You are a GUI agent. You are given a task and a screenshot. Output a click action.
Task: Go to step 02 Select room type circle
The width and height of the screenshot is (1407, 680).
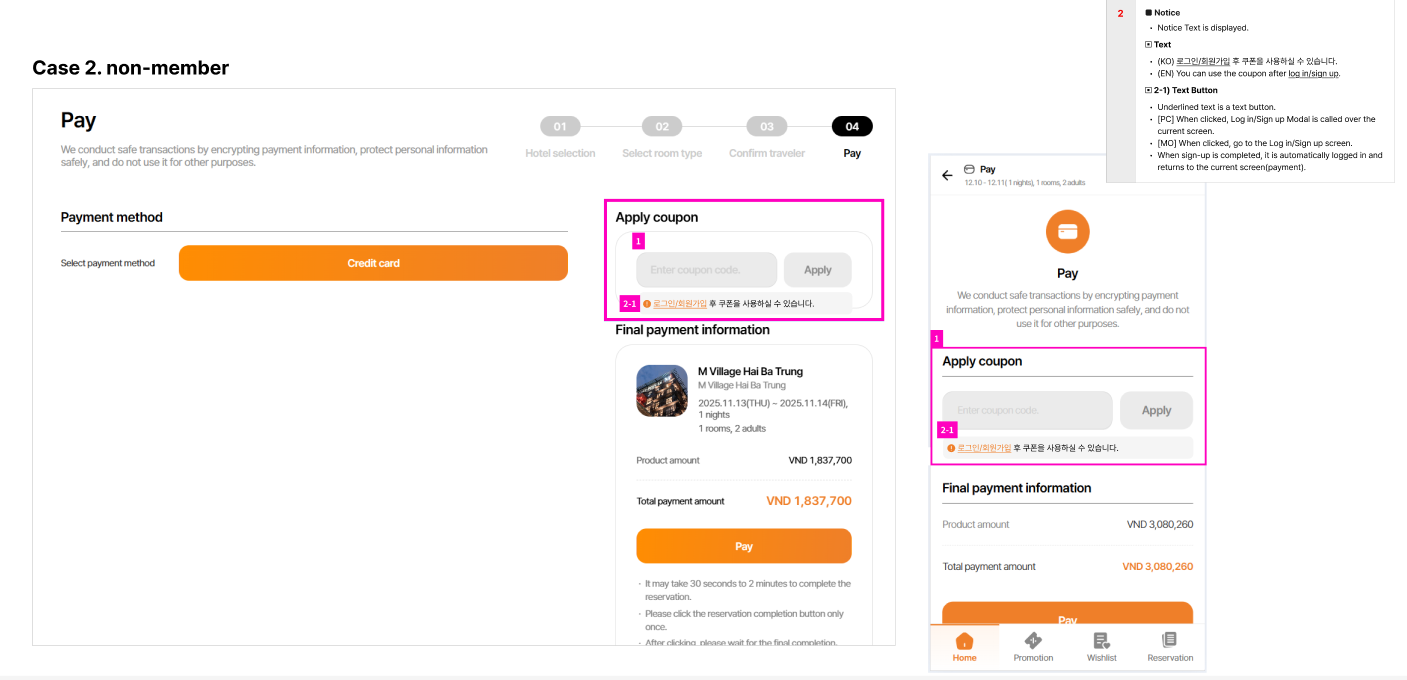coord(662,126)
